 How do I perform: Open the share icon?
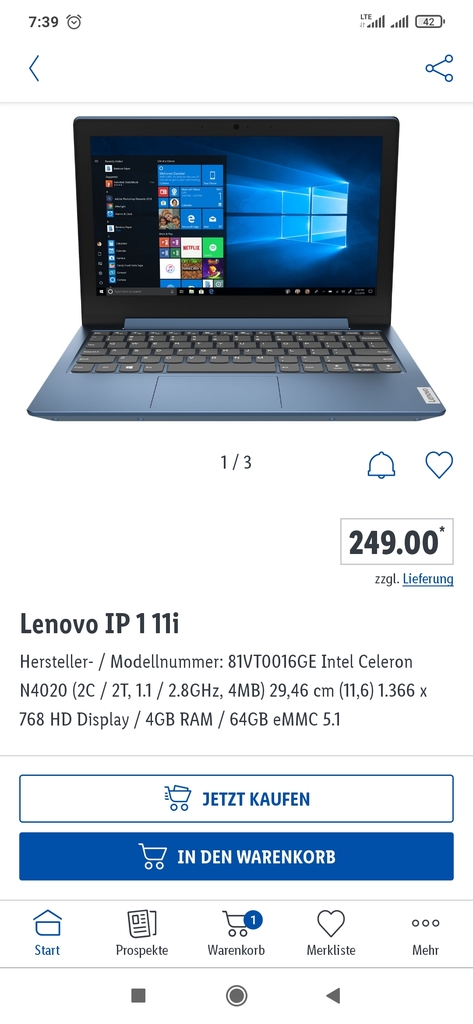click(x=439, y=68)
